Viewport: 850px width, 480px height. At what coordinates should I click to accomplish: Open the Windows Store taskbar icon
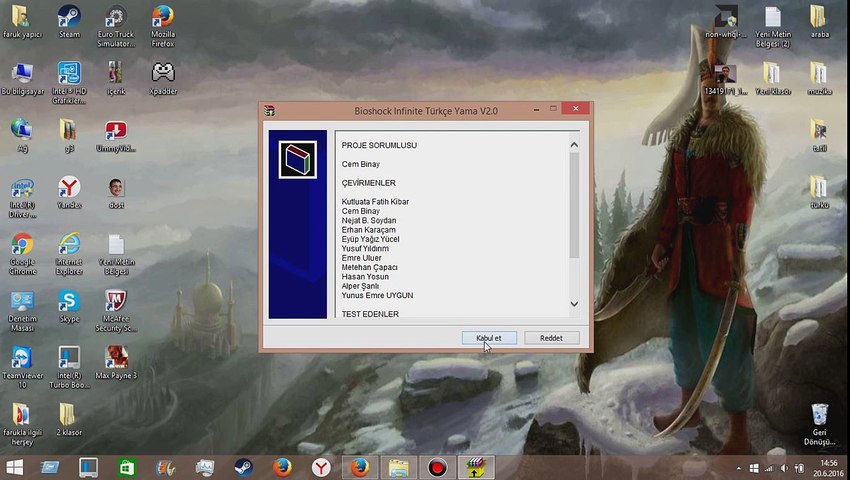127,468
